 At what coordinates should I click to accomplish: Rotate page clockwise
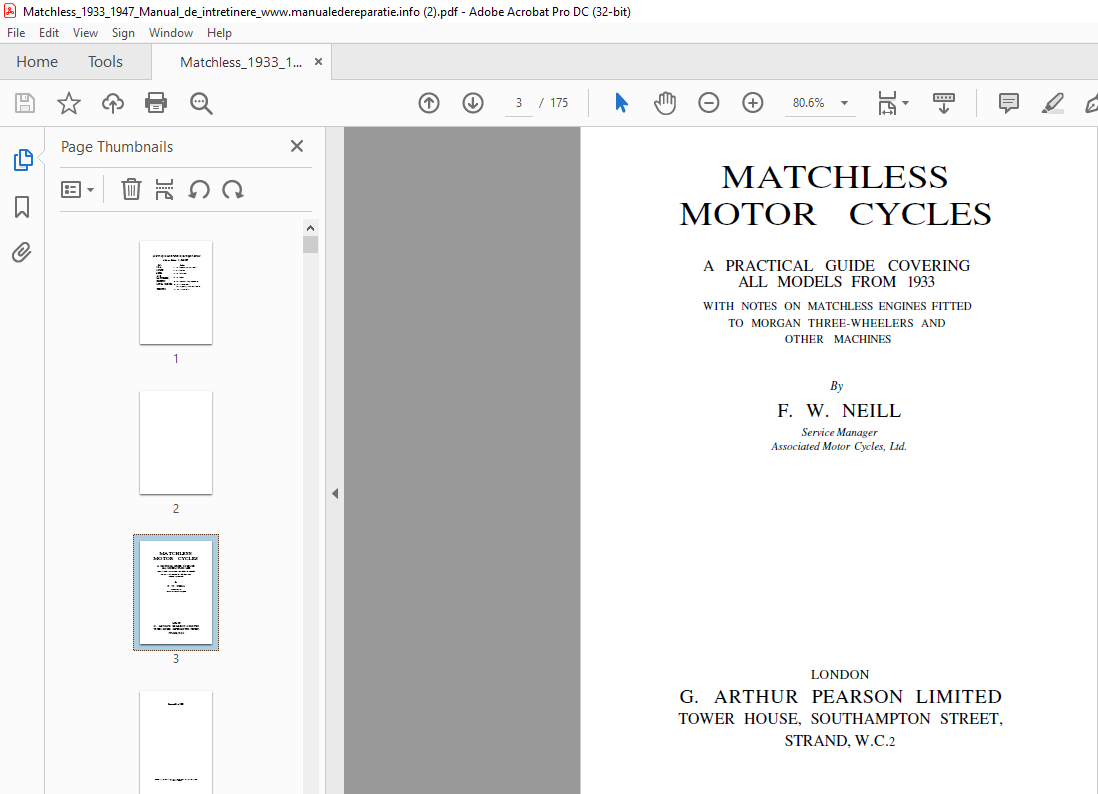click(232, 189)
